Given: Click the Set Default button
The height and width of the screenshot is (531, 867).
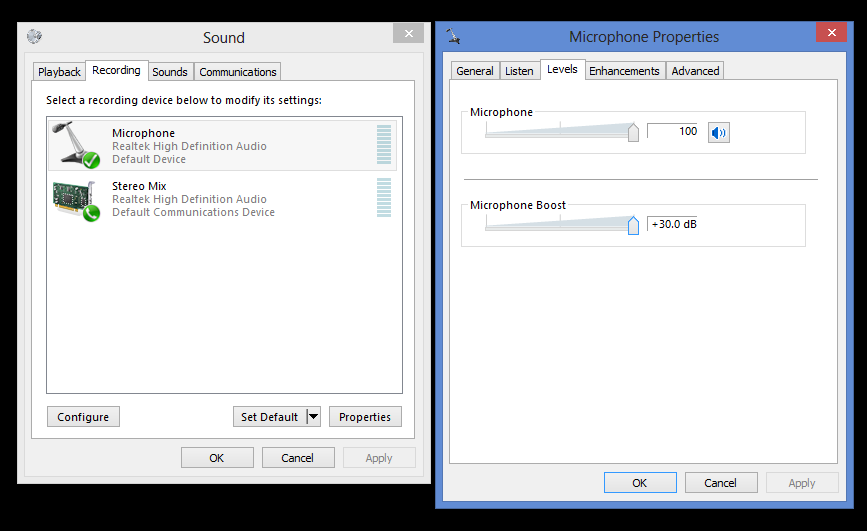Looking at the screenshot, I should [270, 417].
